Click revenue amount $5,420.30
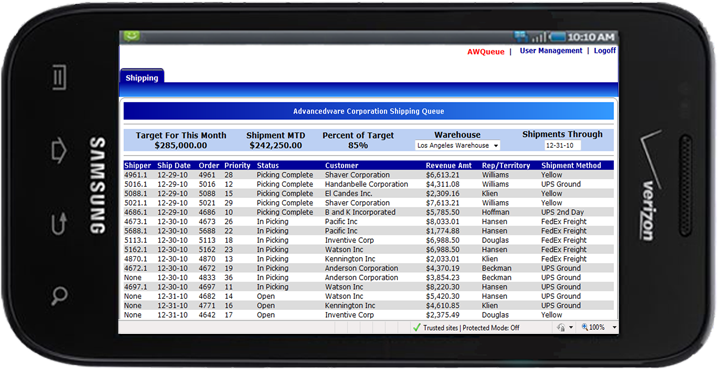Viewport: 718px width, 369px height. pyautogui.click(x=442, y=296)
